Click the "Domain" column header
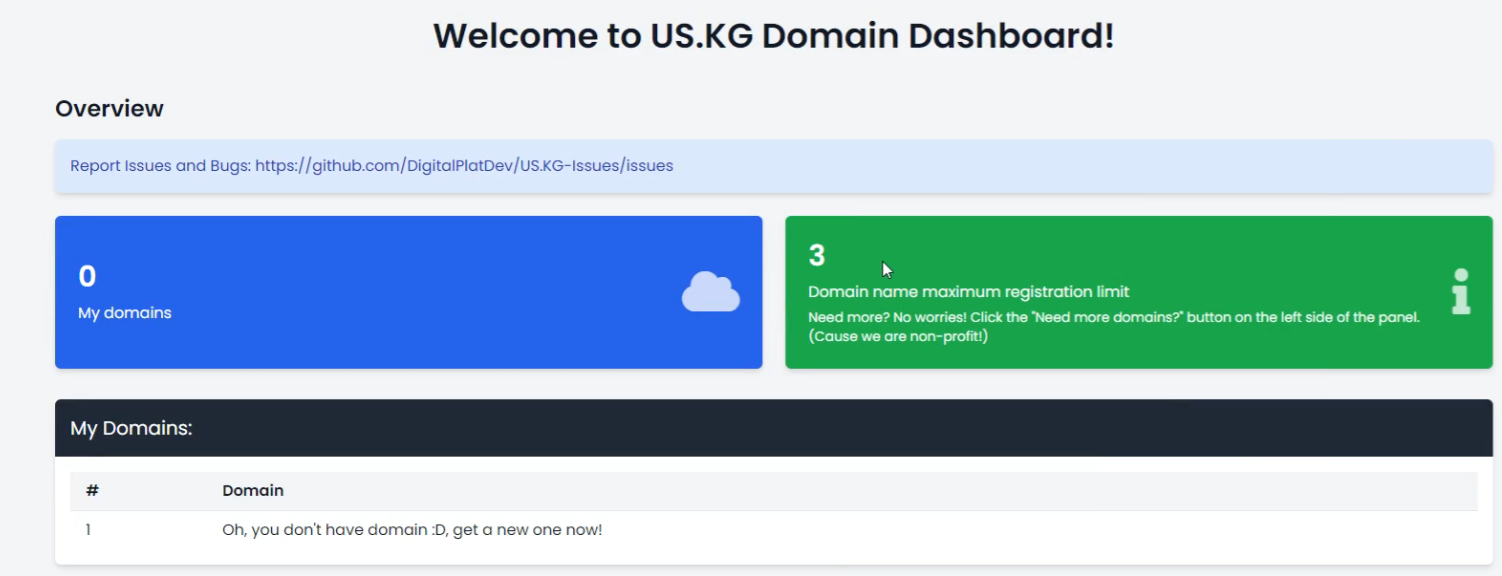 [252, 491]
